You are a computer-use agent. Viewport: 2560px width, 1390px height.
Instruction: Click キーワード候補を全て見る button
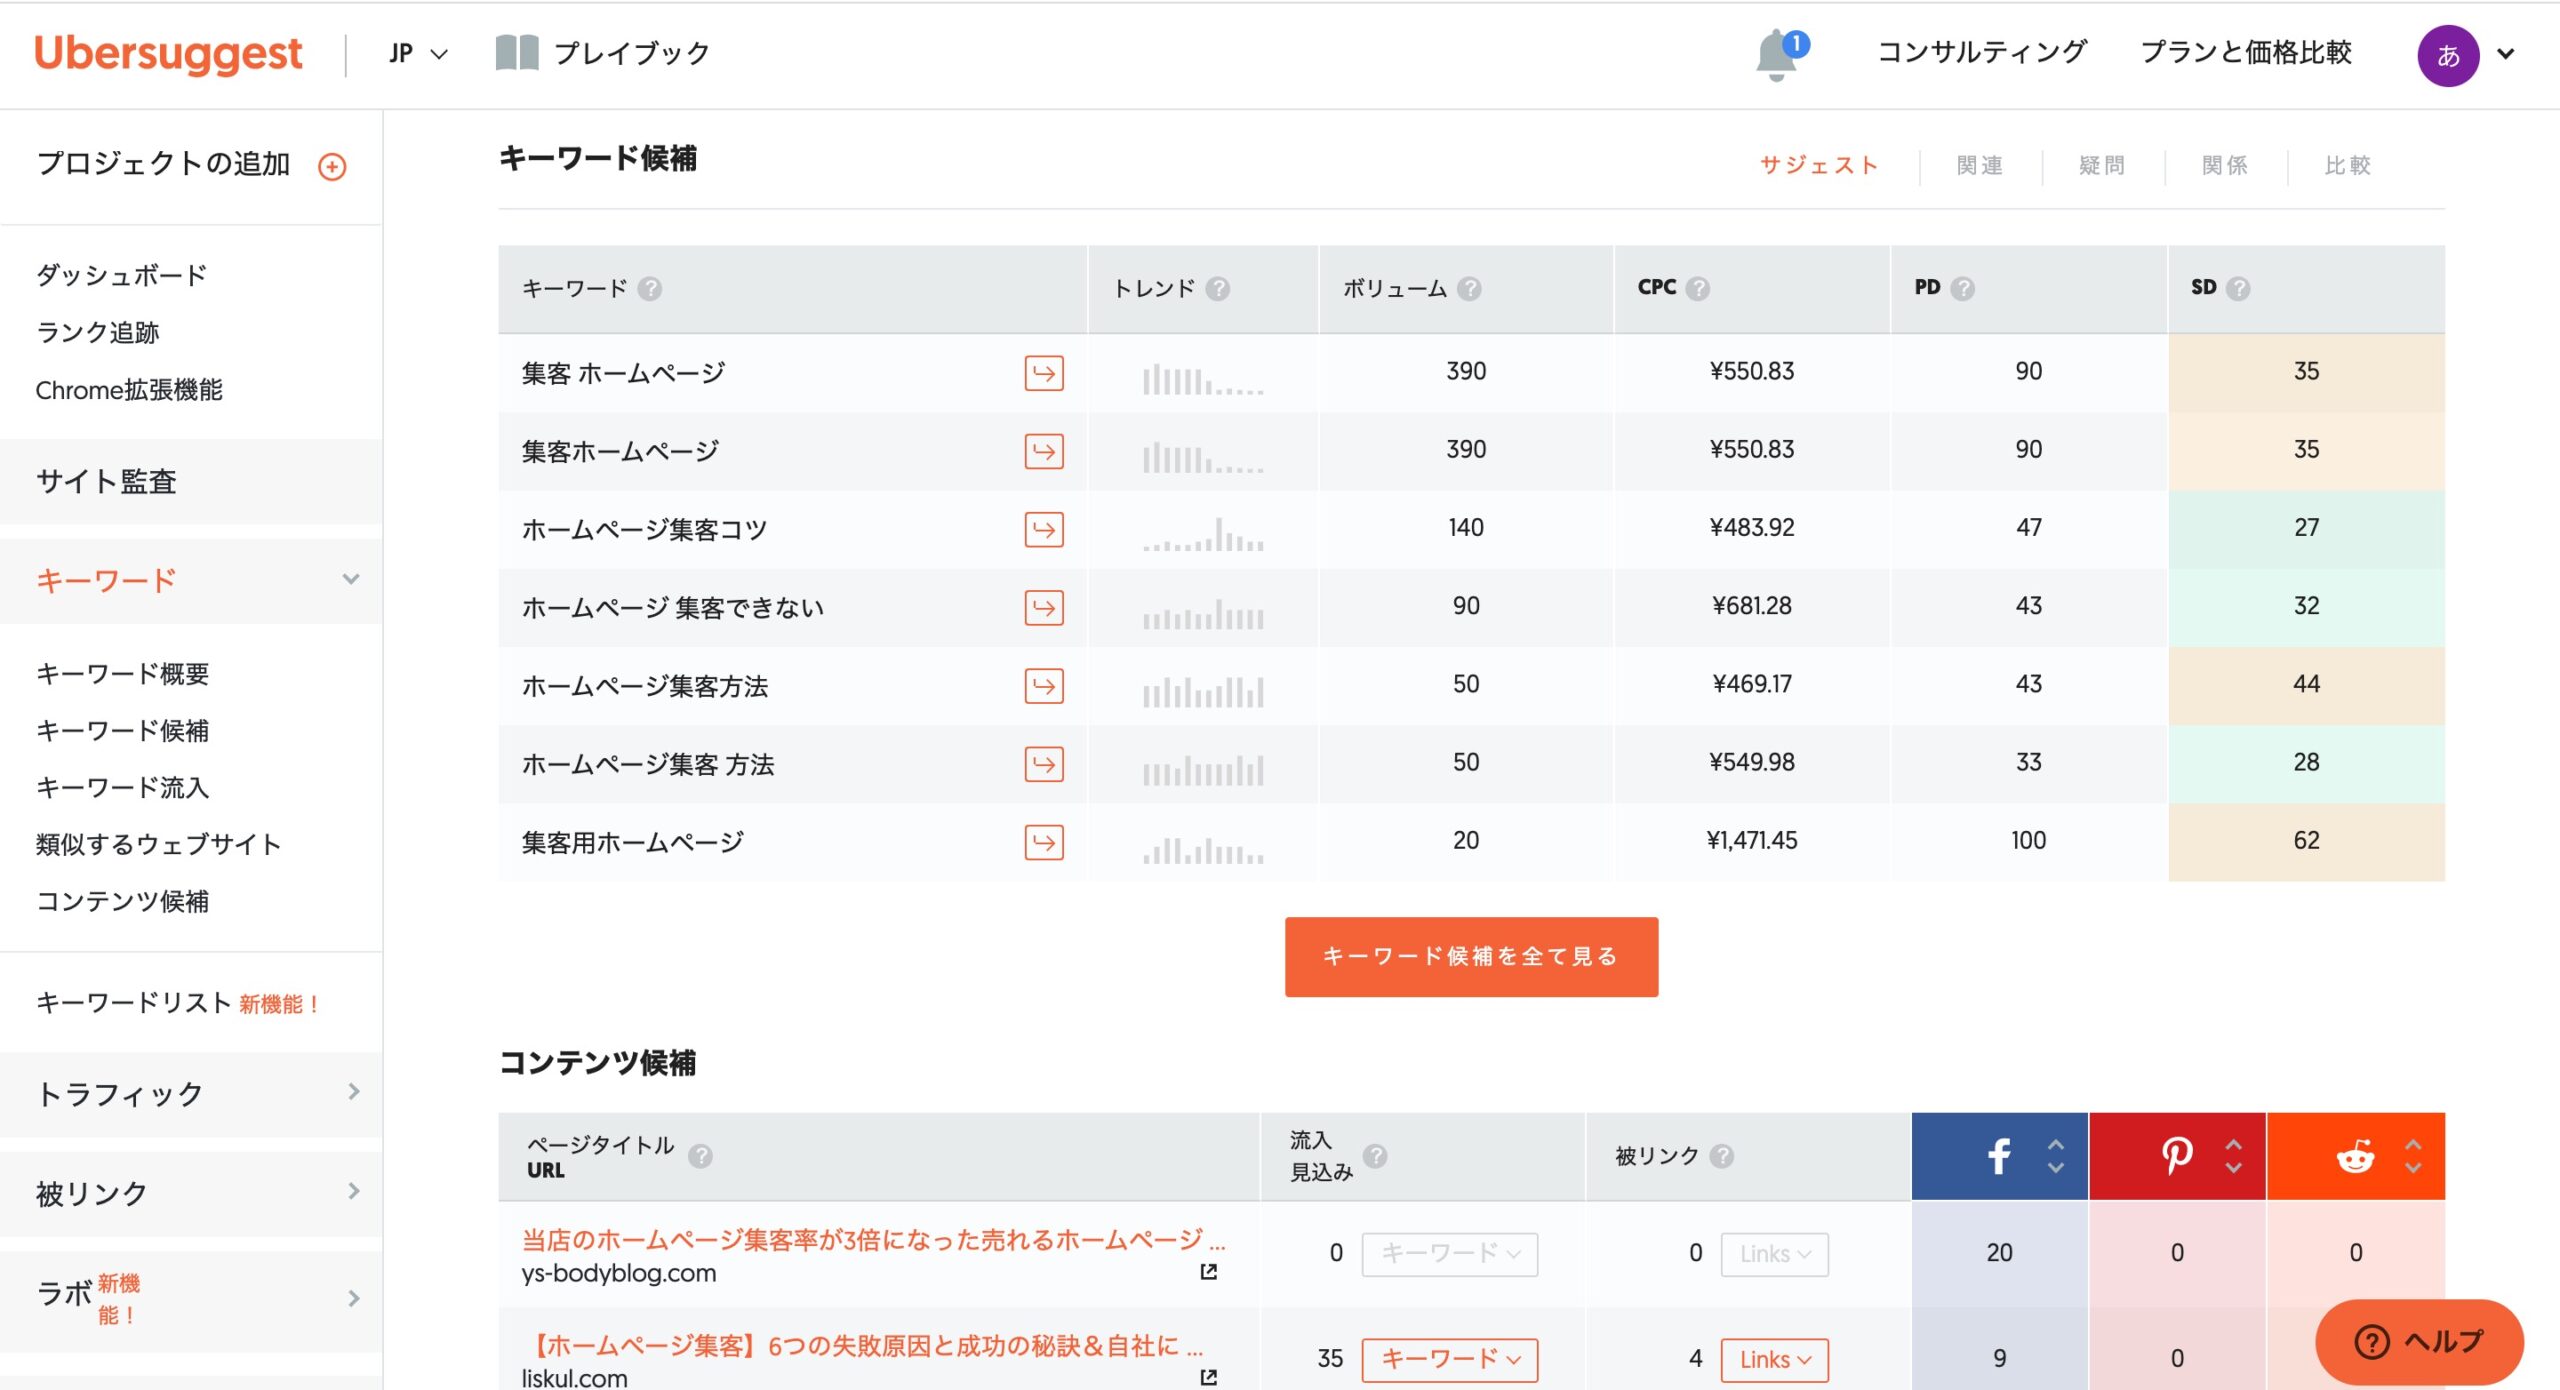1471,957
